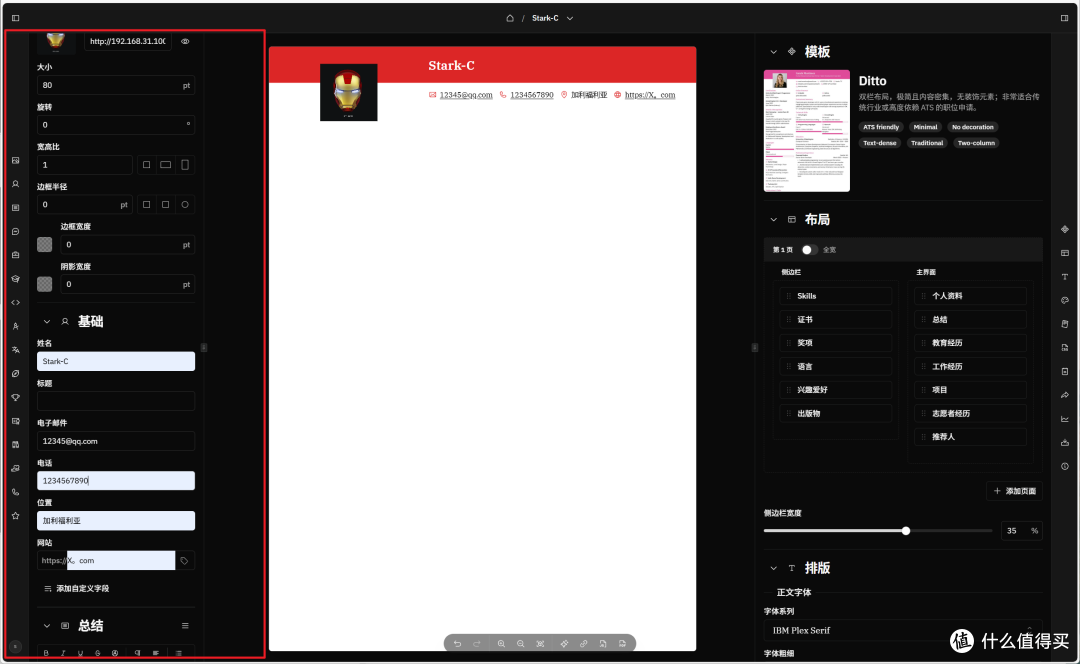Open the information icon in right rail
The width and height of the screenshot is (1080, 664).
coord(1065,466)
